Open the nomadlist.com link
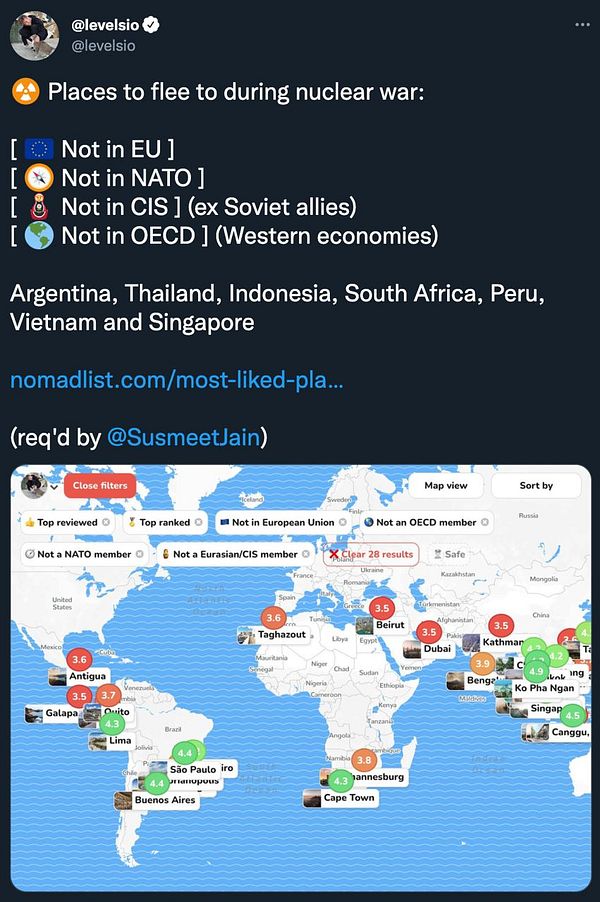This screenshot has width=600, height=902. tap(177, 380)
